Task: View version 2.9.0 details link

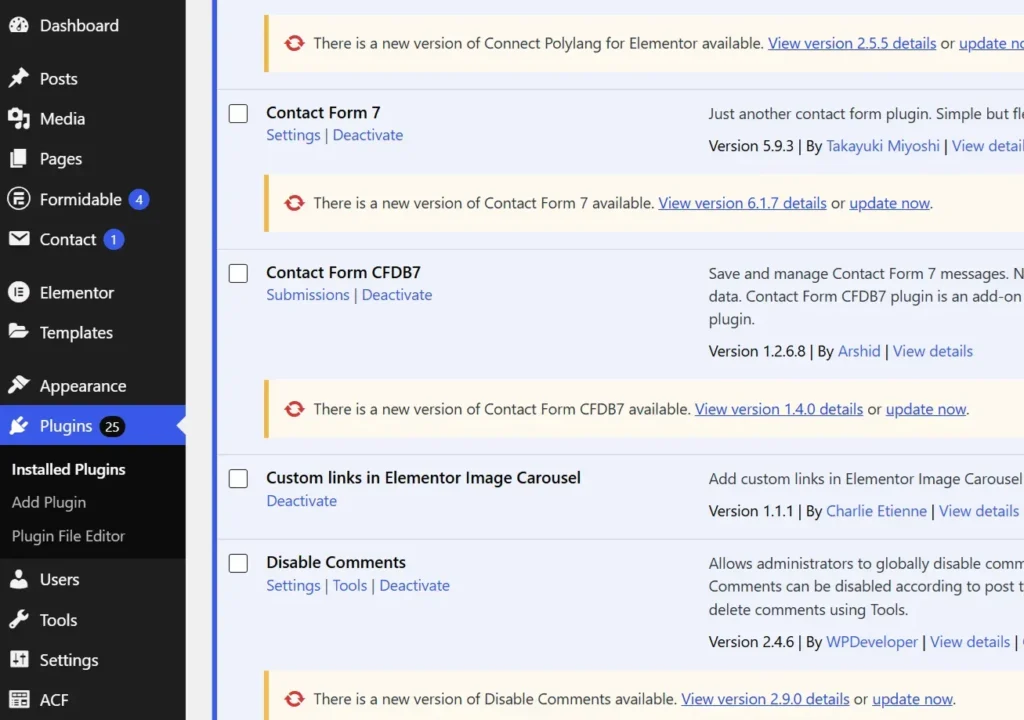Action: 765,699
